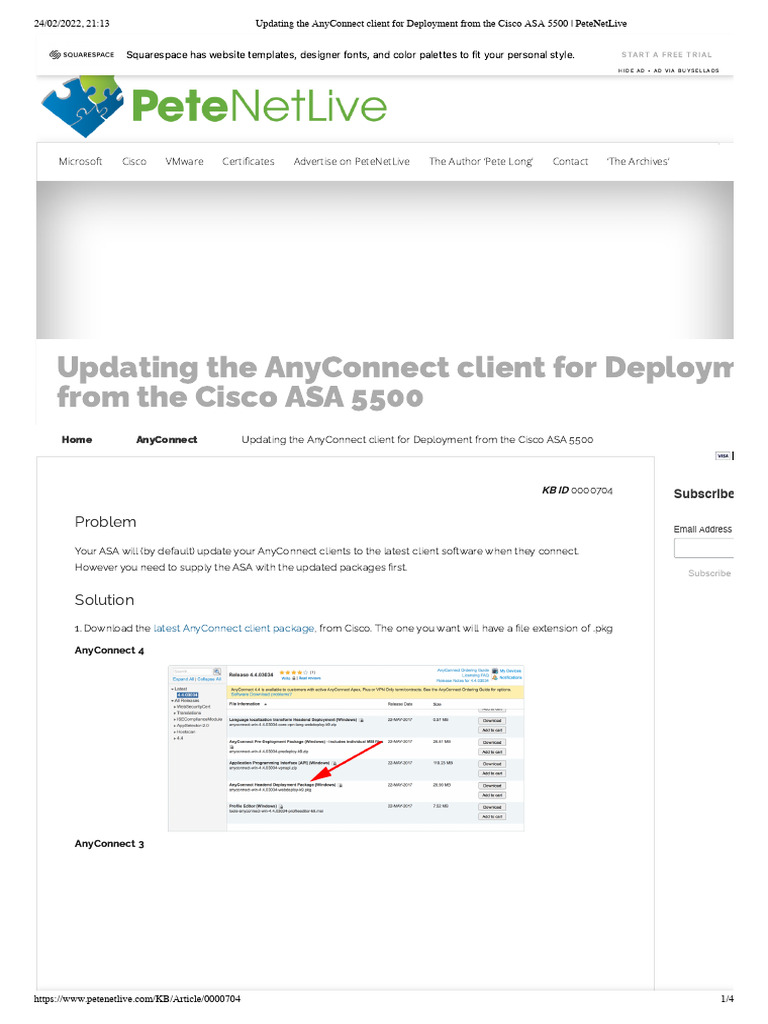Click the KB ID 0000704 text
The image size is (768, 1024).
[577, 490]
